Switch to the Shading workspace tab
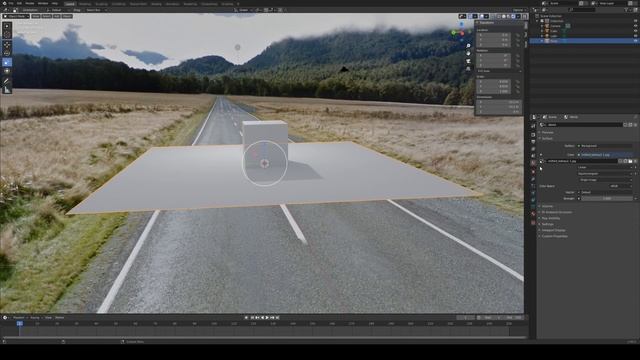Viewport: 640px width, 360px height. tap(156, 4)
